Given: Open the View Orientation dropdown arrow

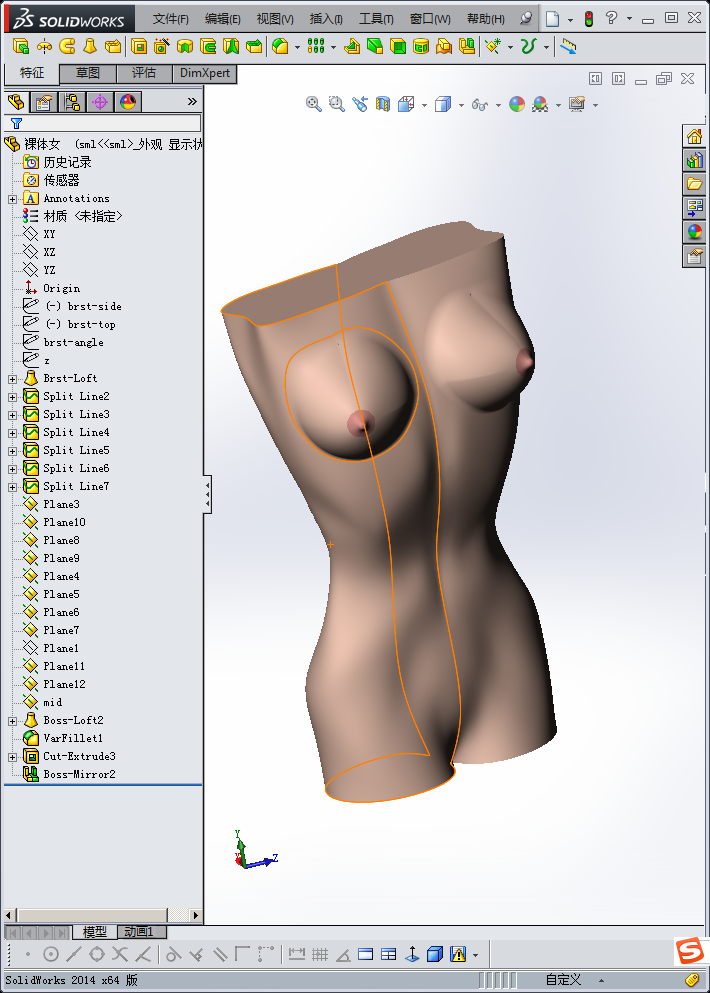Looking at the screenshot, I should (x=424, y=105).
